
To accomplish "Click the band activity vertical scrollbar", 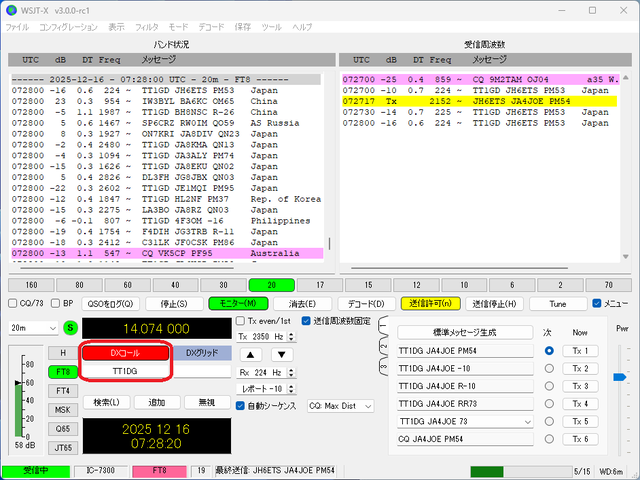I will (x=329, y=244).
